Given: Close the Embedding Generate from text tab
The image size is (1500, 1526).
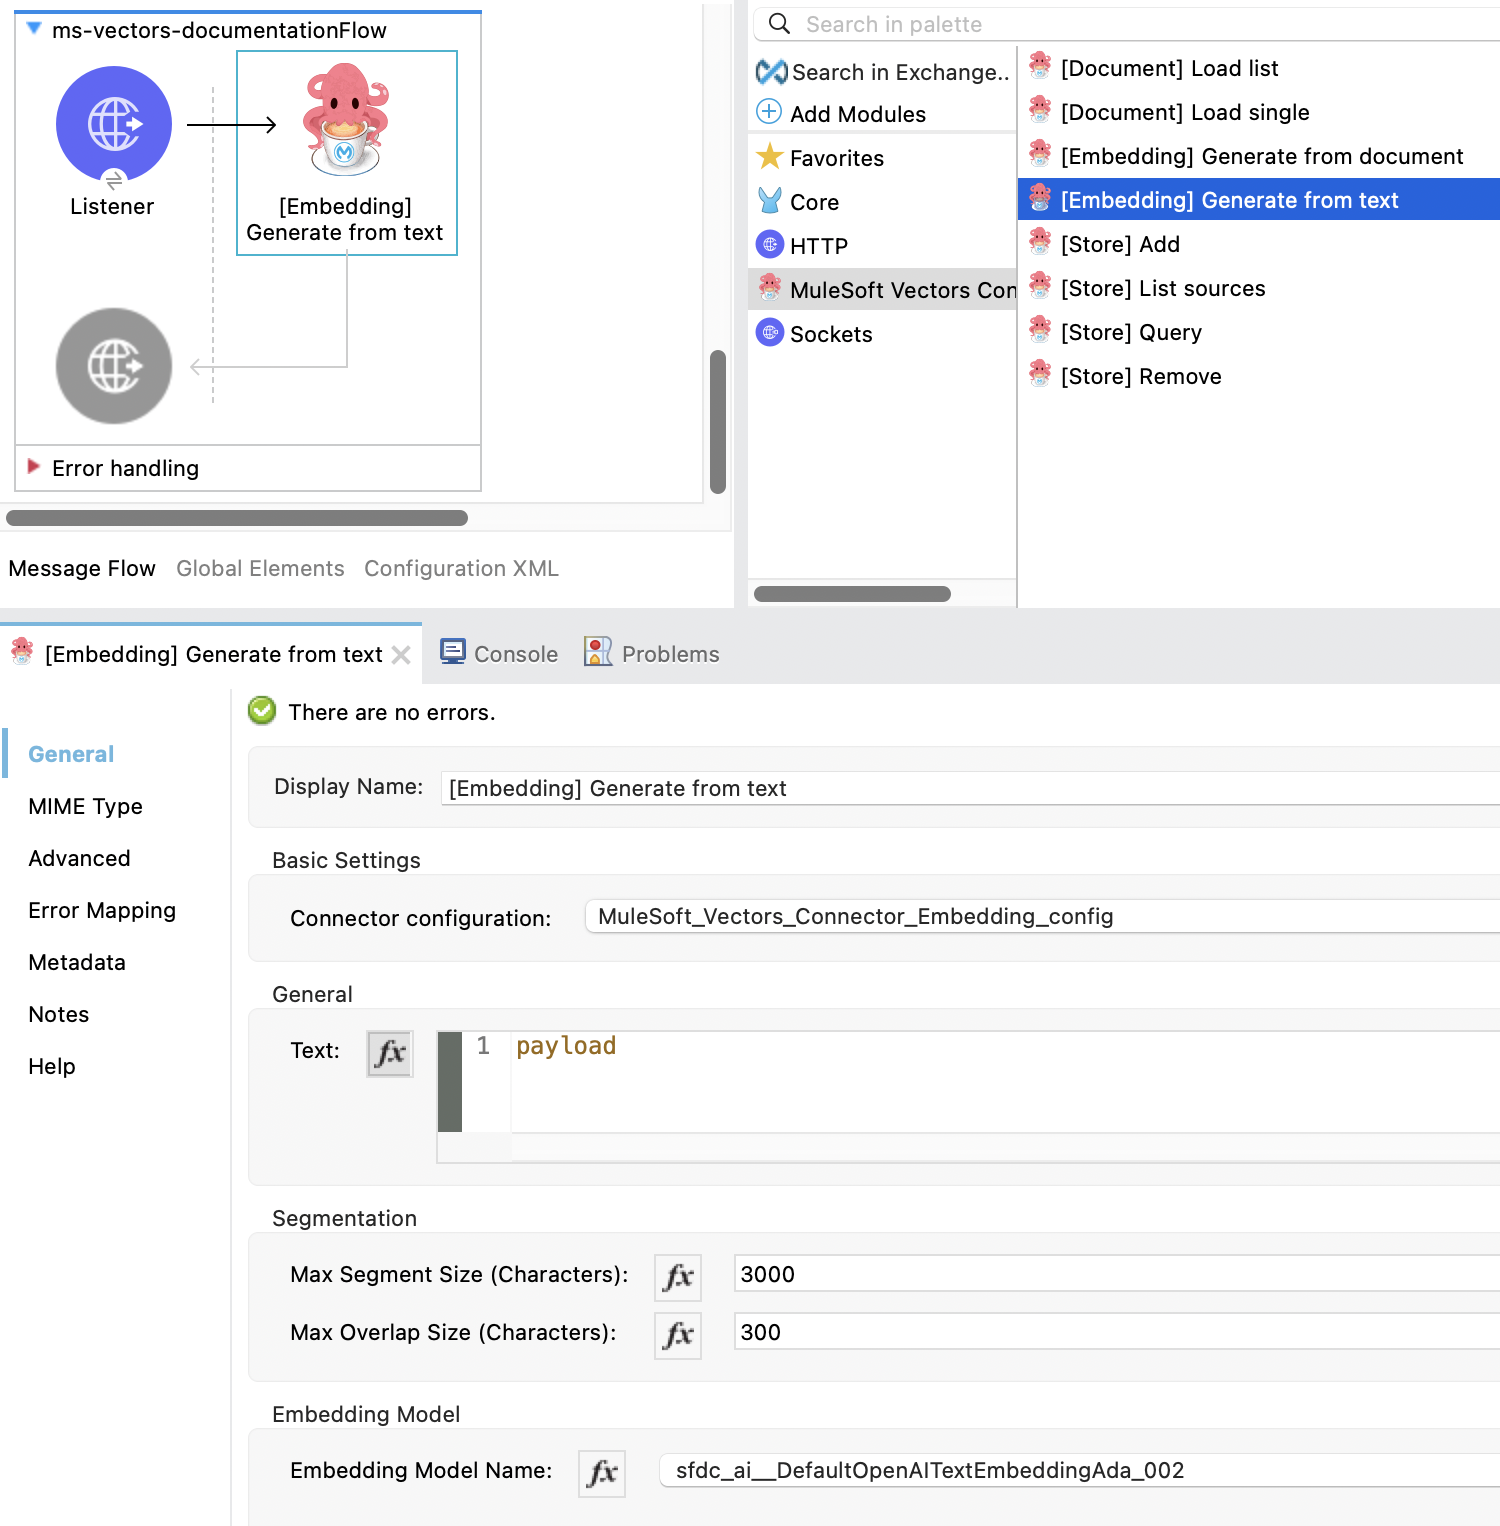Looking at the screenshot, I should click(x=401, y=655).
